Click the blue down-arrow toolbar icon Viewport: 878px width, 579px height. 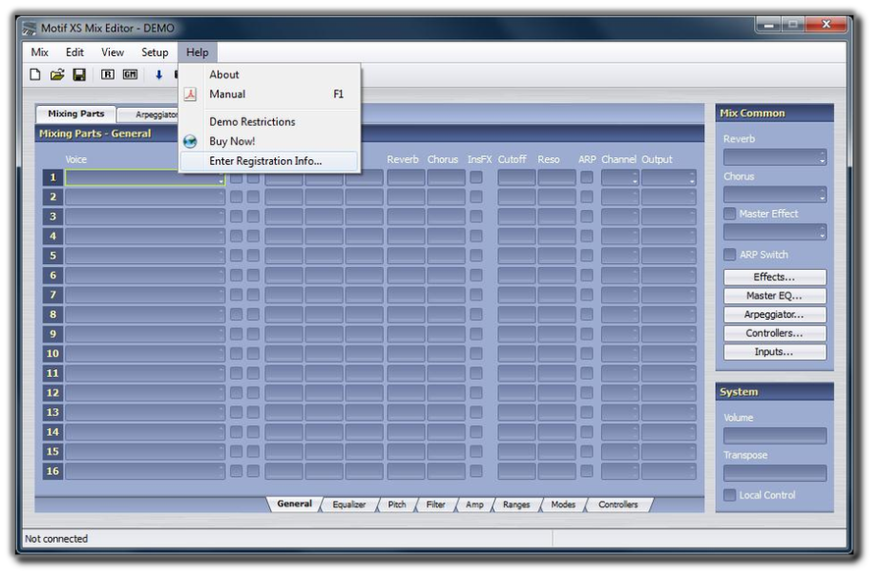tap(159, 74)
